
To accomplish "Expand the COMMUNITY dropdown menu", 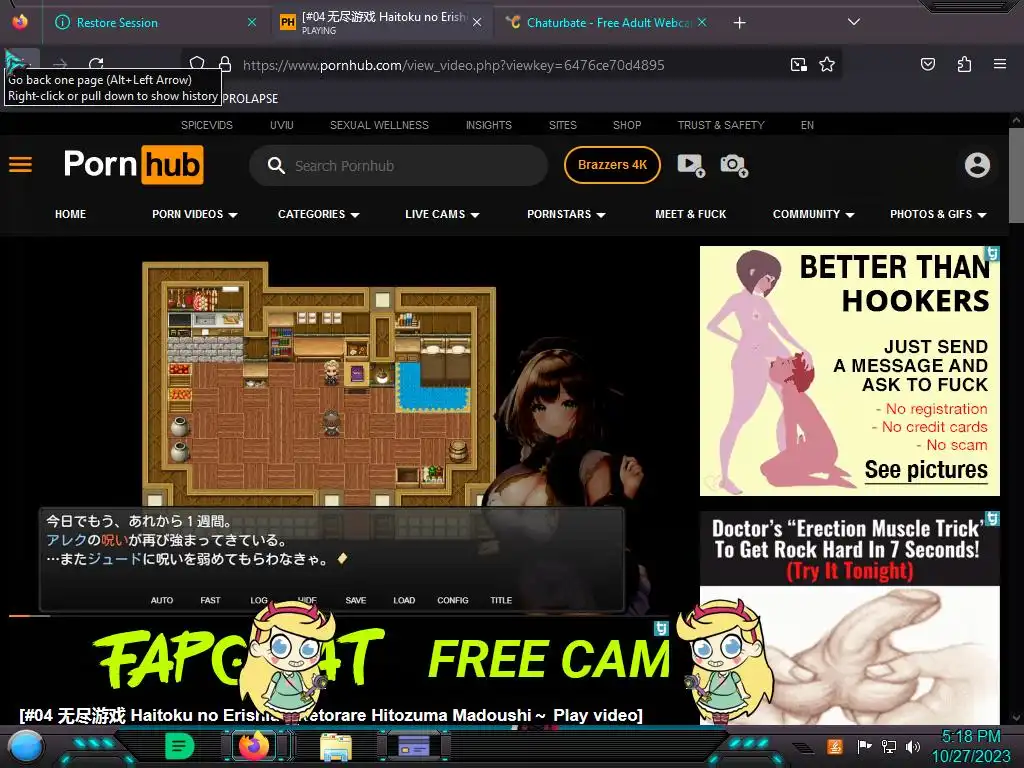I will point(814,214).
